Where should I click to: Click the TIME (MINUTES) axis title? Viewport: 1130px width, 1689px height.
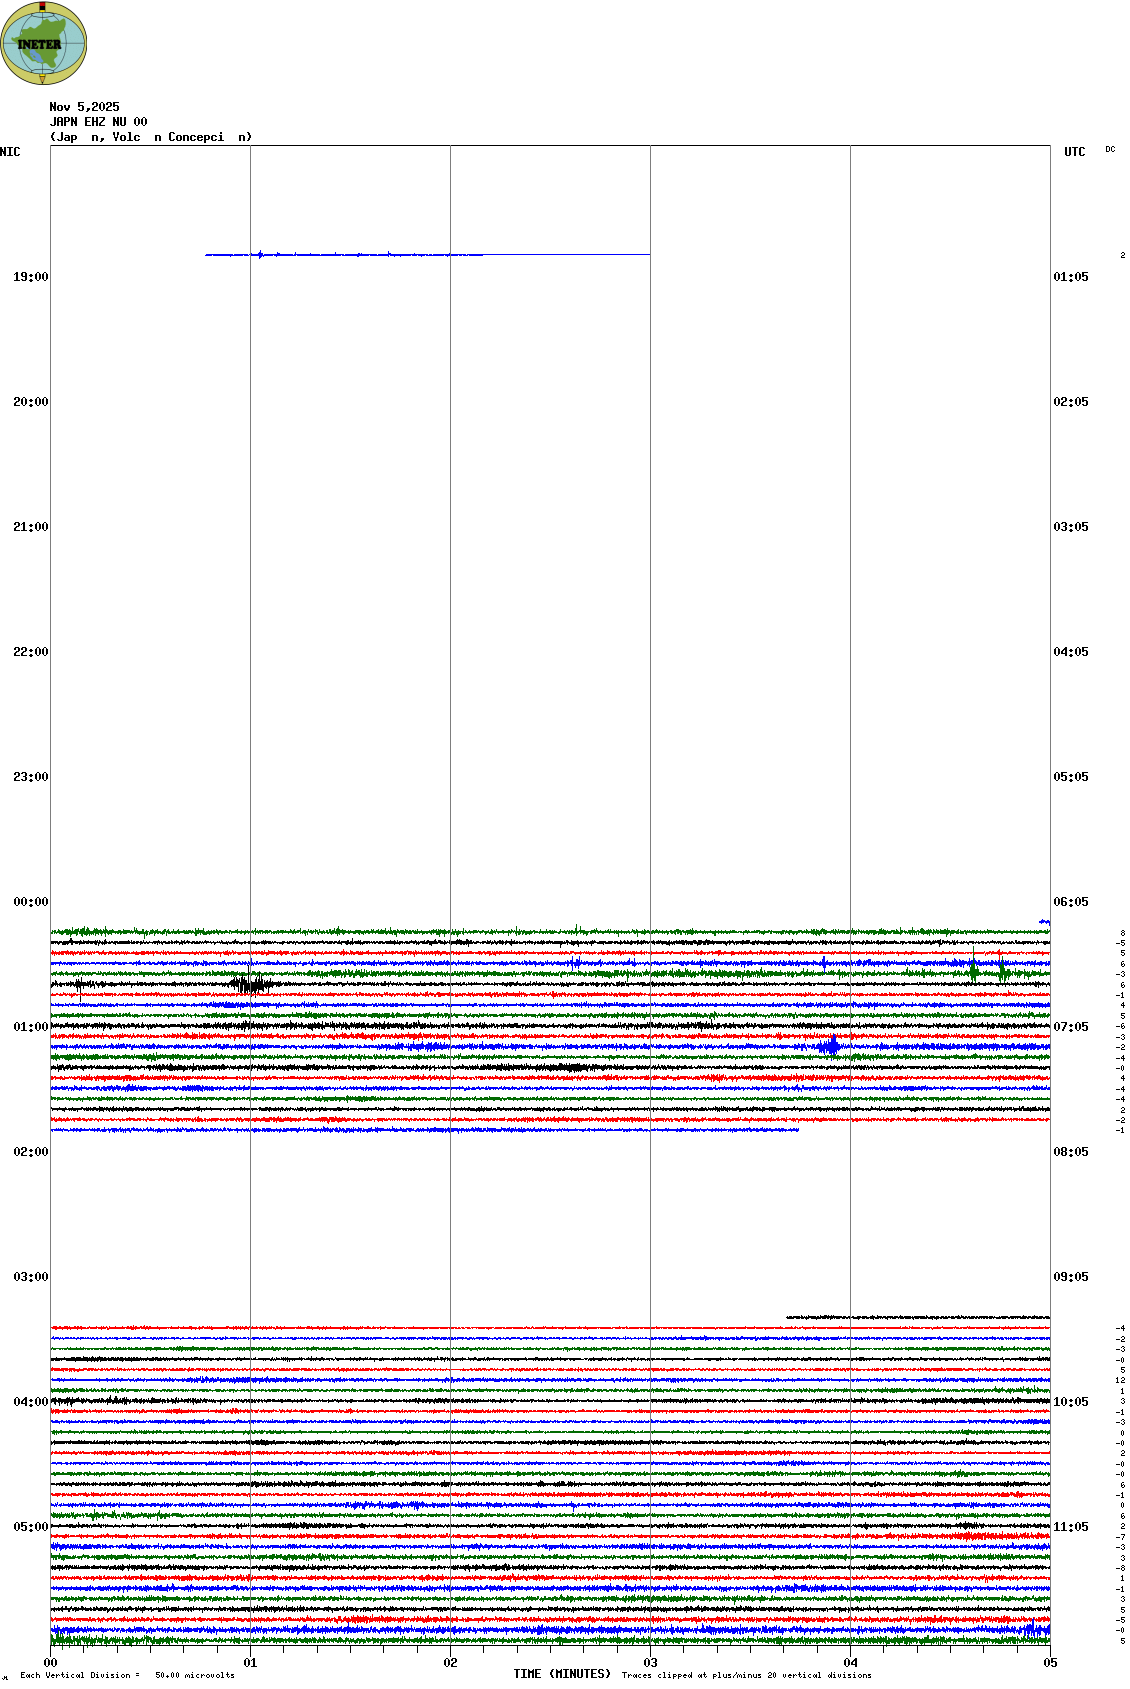click(562, 1674)
